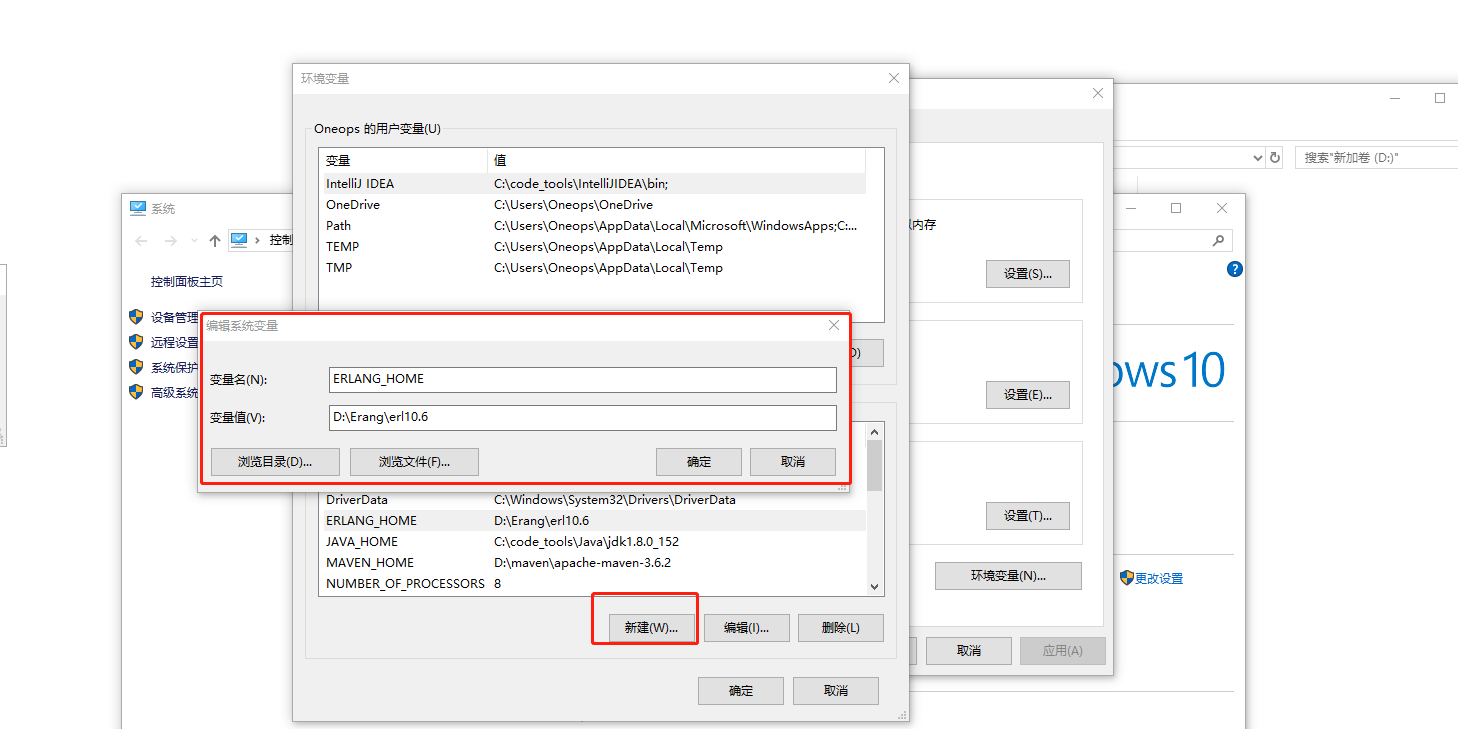Close the 环境变量 dialog
This screenshot has height=729, width=1458.
tap(894, 78)
